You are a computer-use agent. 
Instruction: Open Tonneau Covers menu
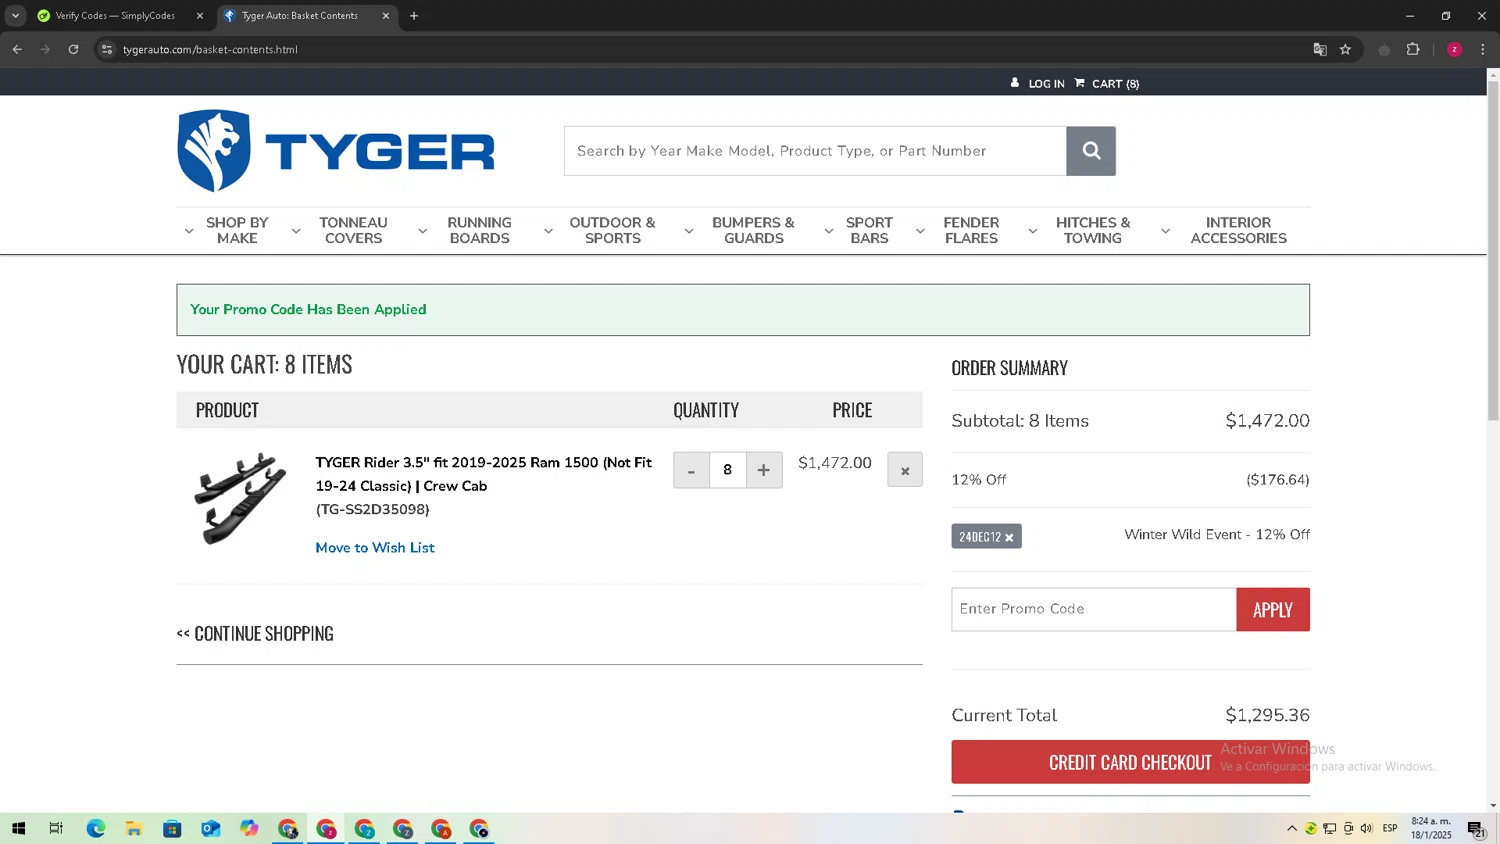tap(353, 231)
